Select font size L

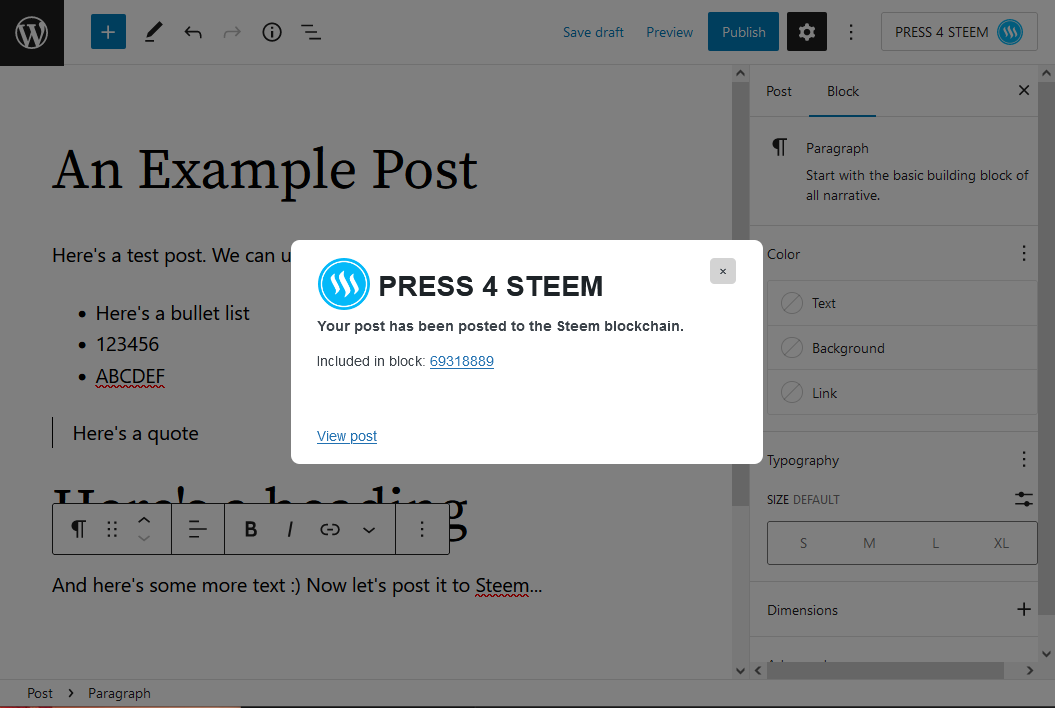point(935,543)
